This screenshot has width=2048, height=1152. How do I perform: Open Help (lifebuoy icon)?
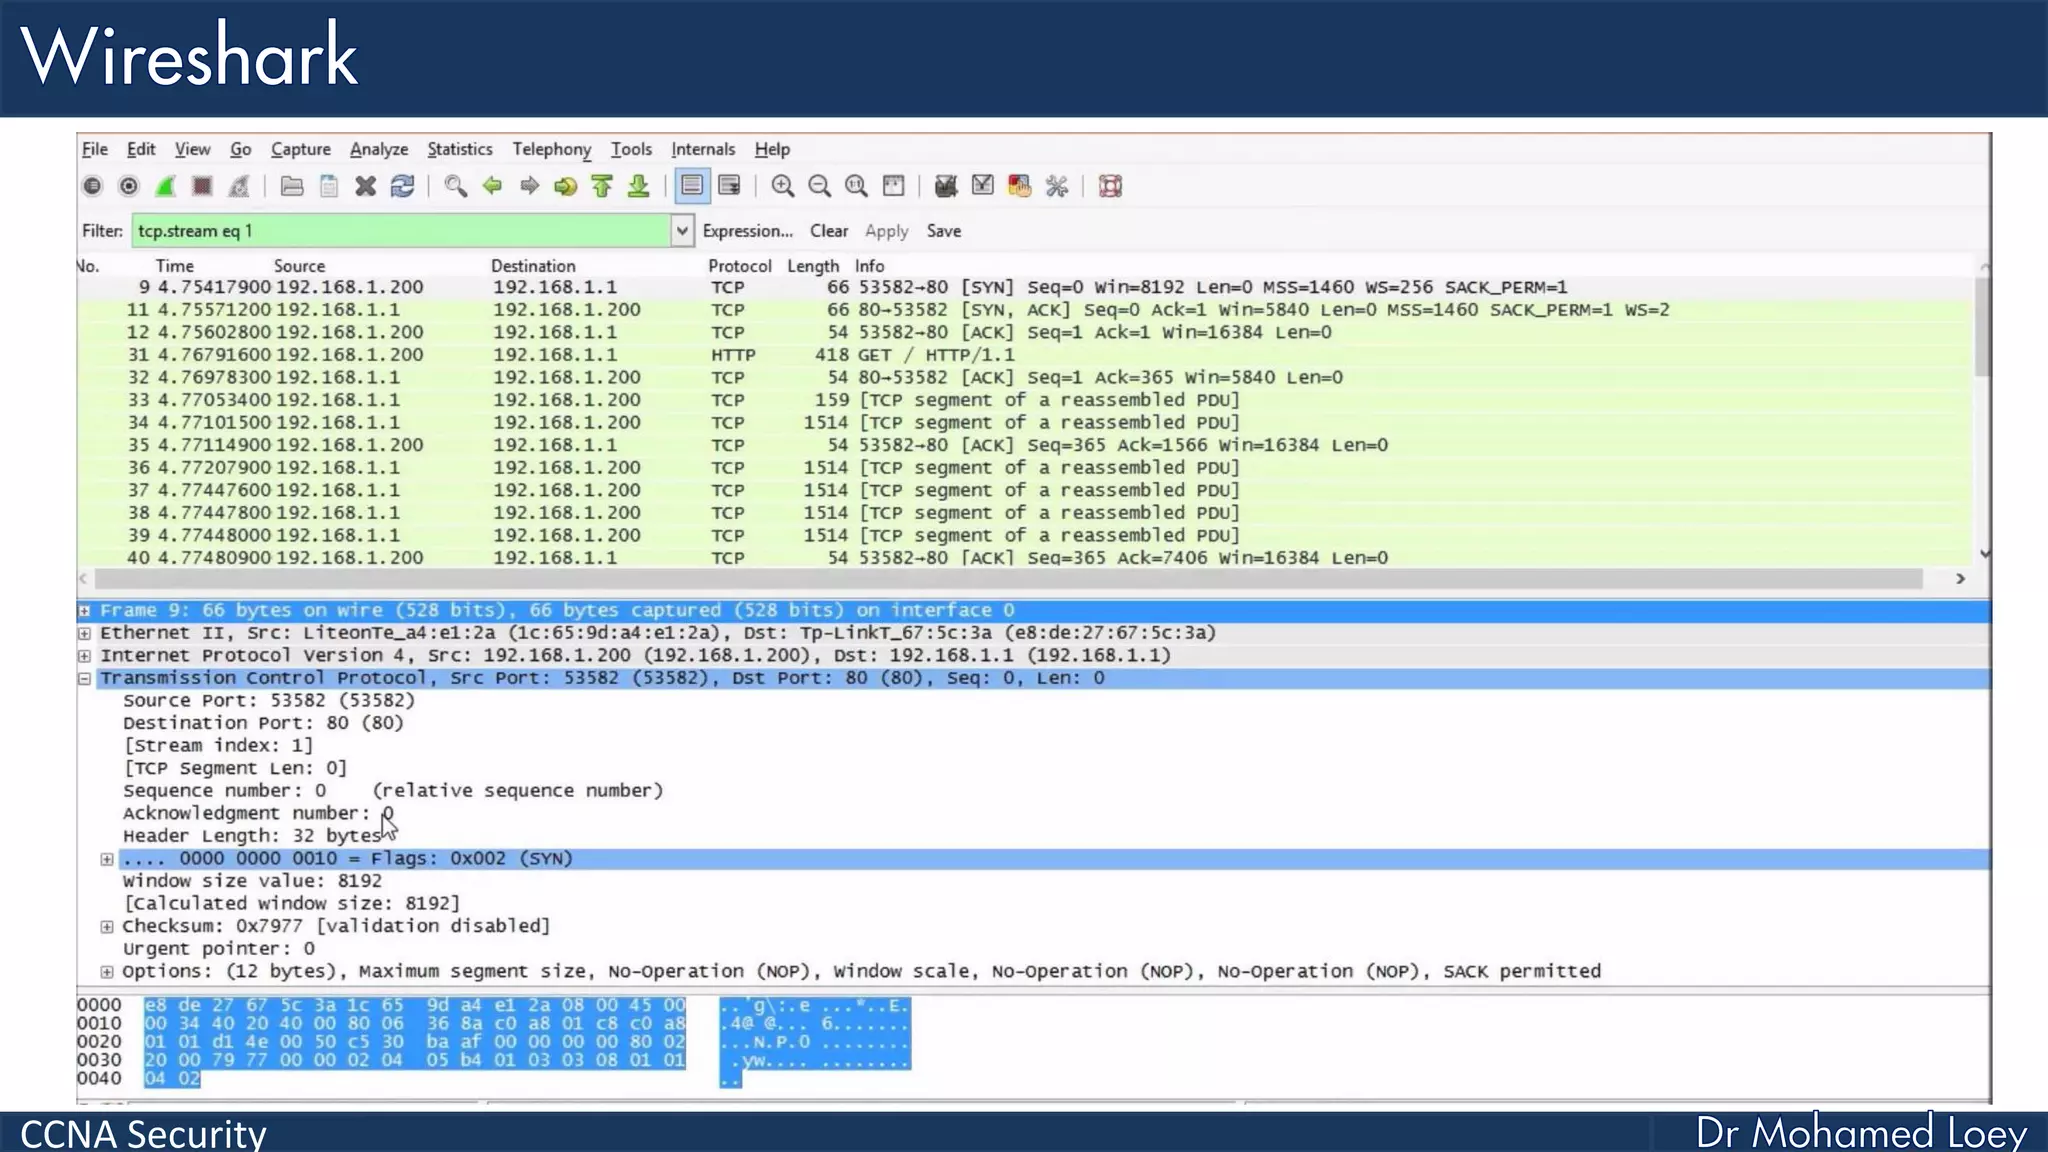click(x=1110, y=186)
